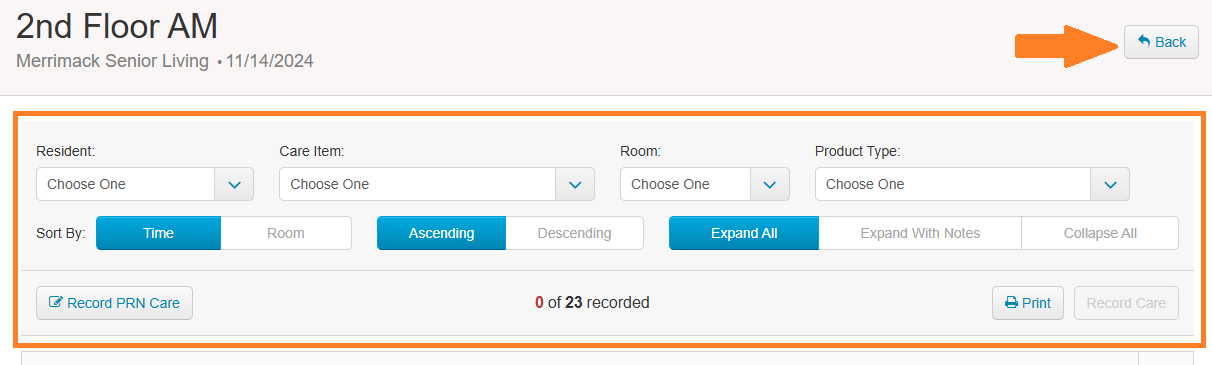1212x365 pixels.
Task: Open the Resident dropdown arrow
Action: pos(234,184)
